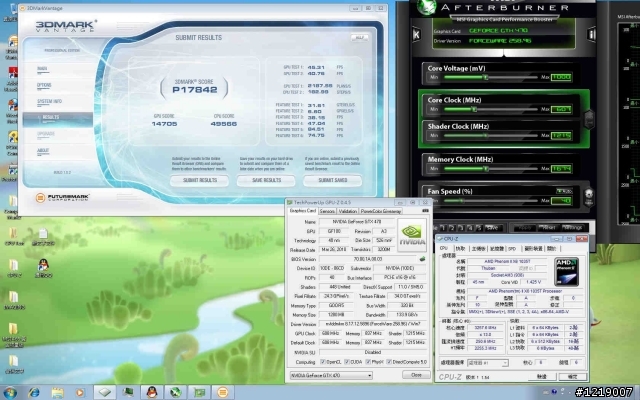Click the Memory Clock slider handle
640x400 pixels.
485,169
